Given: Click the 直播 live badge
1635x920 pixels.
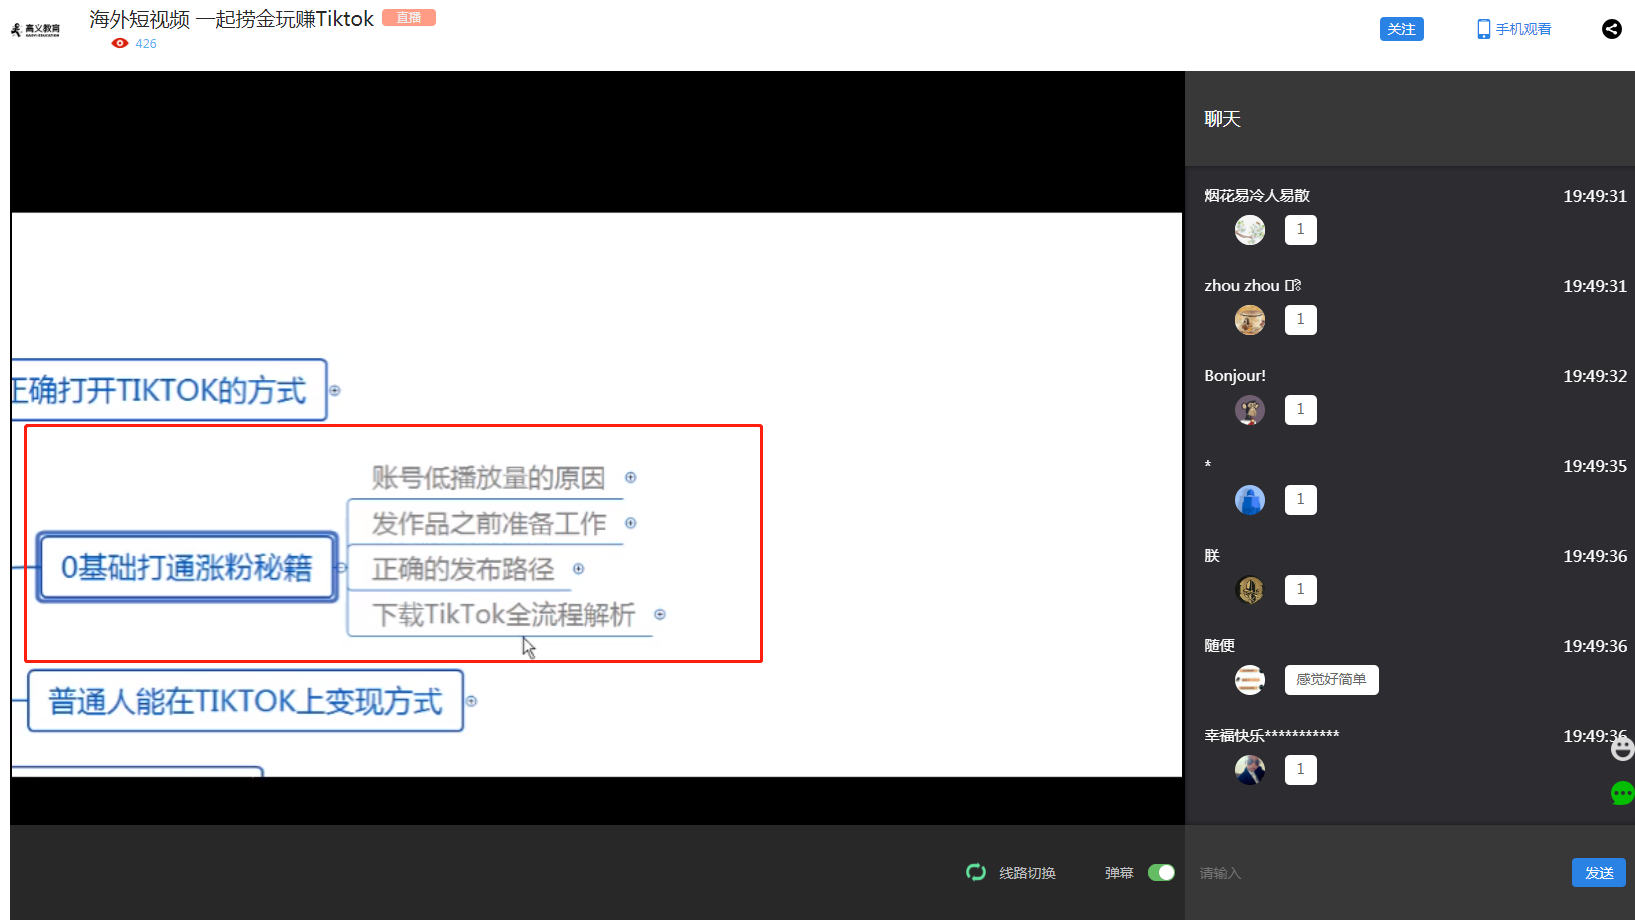Looking at the screenshot, I should pyautogui.click(x=409, y=18).
